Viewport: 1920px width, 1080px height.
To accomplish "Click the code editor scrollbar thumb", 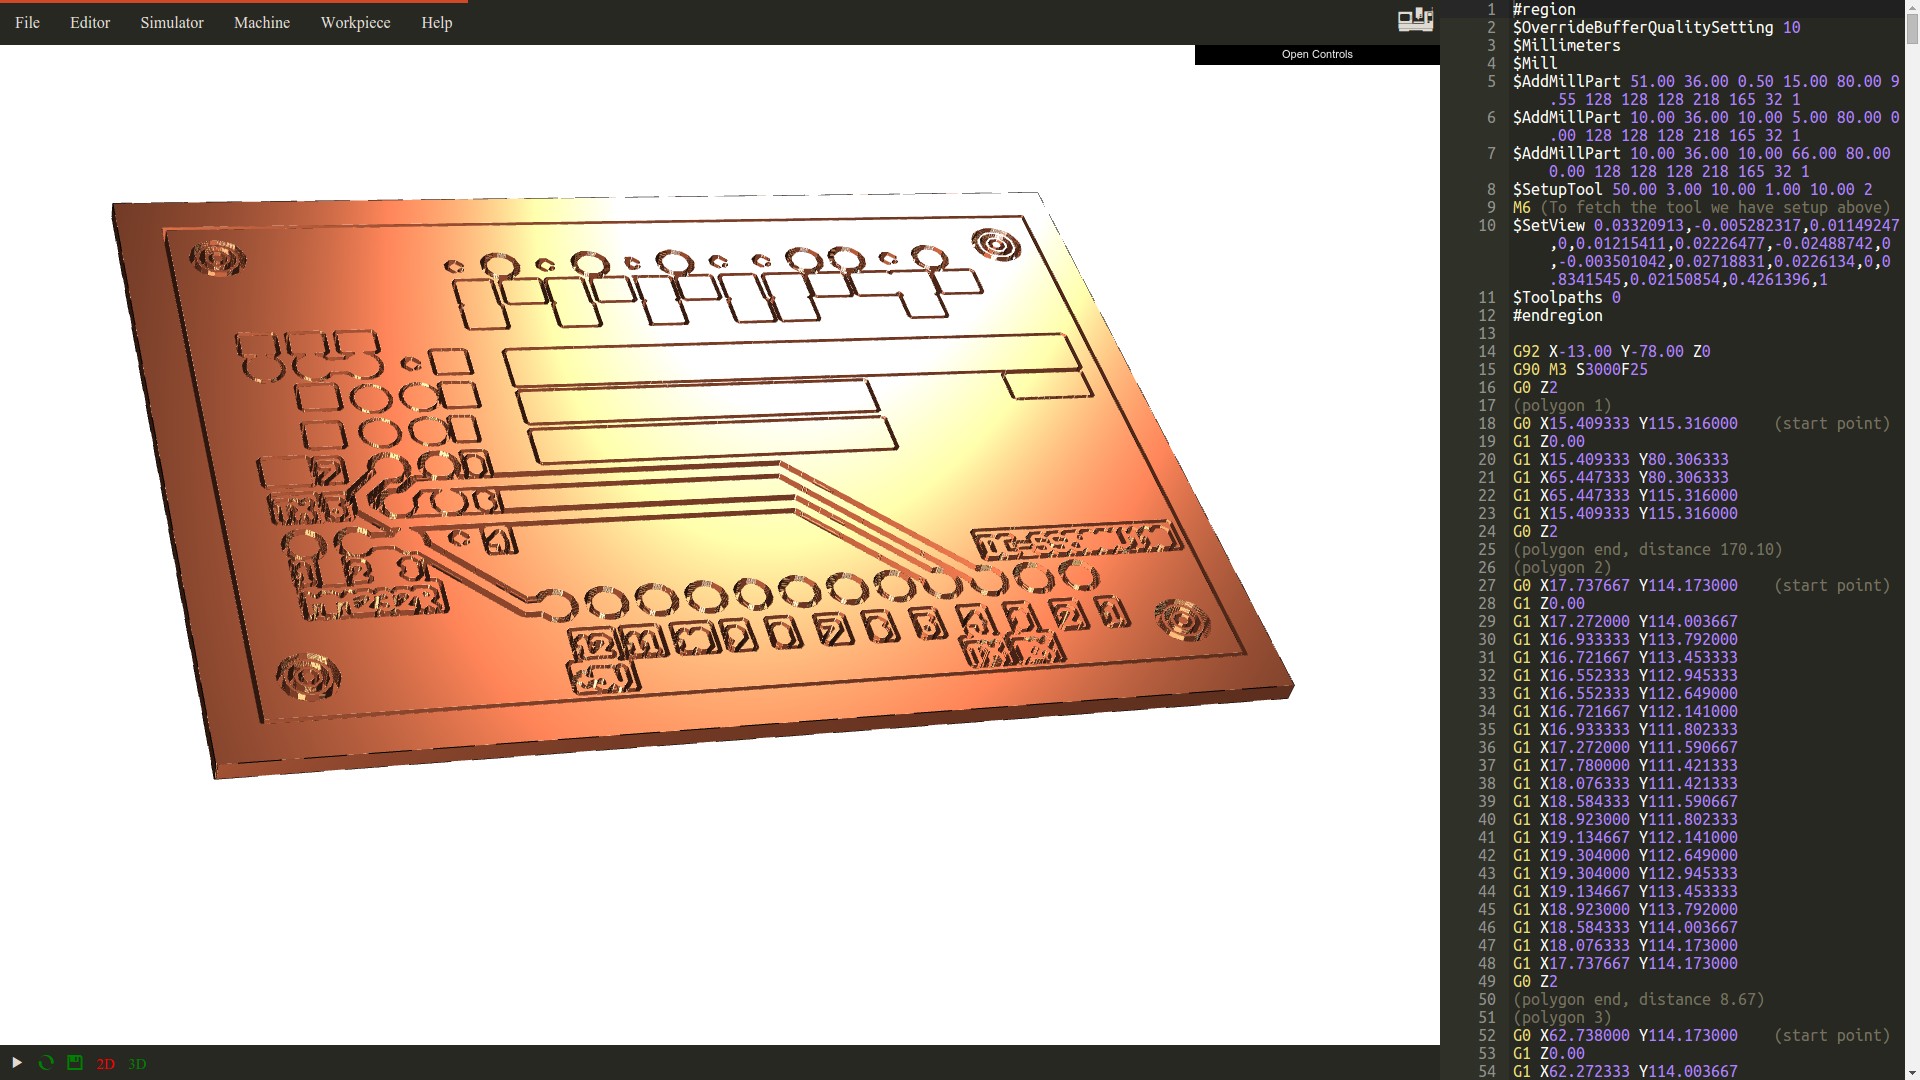I will point(1911,30).
